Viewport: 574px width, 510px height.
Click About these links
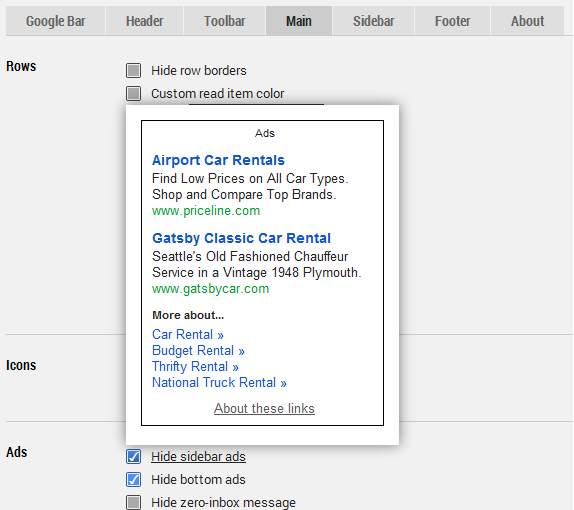coord(264,408)
